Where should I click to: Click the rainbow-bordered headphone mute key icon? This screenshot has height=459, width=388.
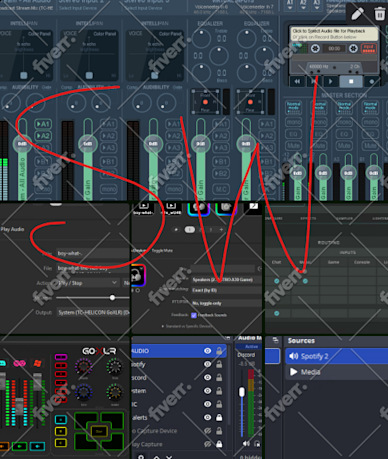[138, 276]
